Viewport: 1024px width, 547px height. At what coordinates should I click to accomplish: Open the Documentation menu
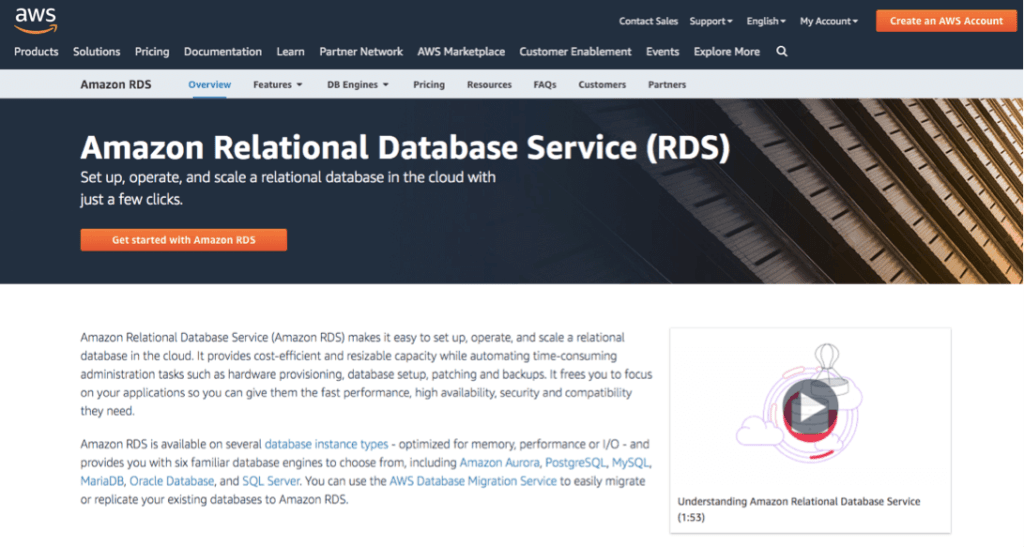tap(223, 52)
